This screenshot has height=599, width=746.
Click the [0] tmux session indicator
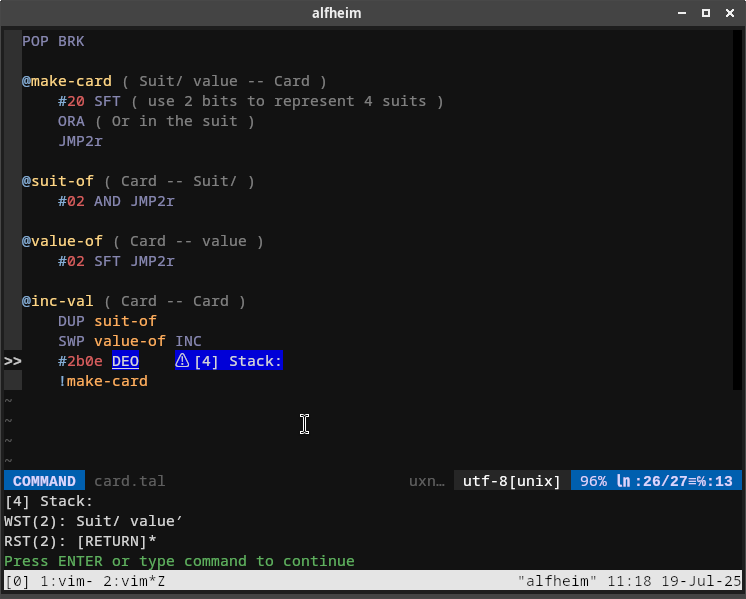pyautogui.click(x=17, y=581)
